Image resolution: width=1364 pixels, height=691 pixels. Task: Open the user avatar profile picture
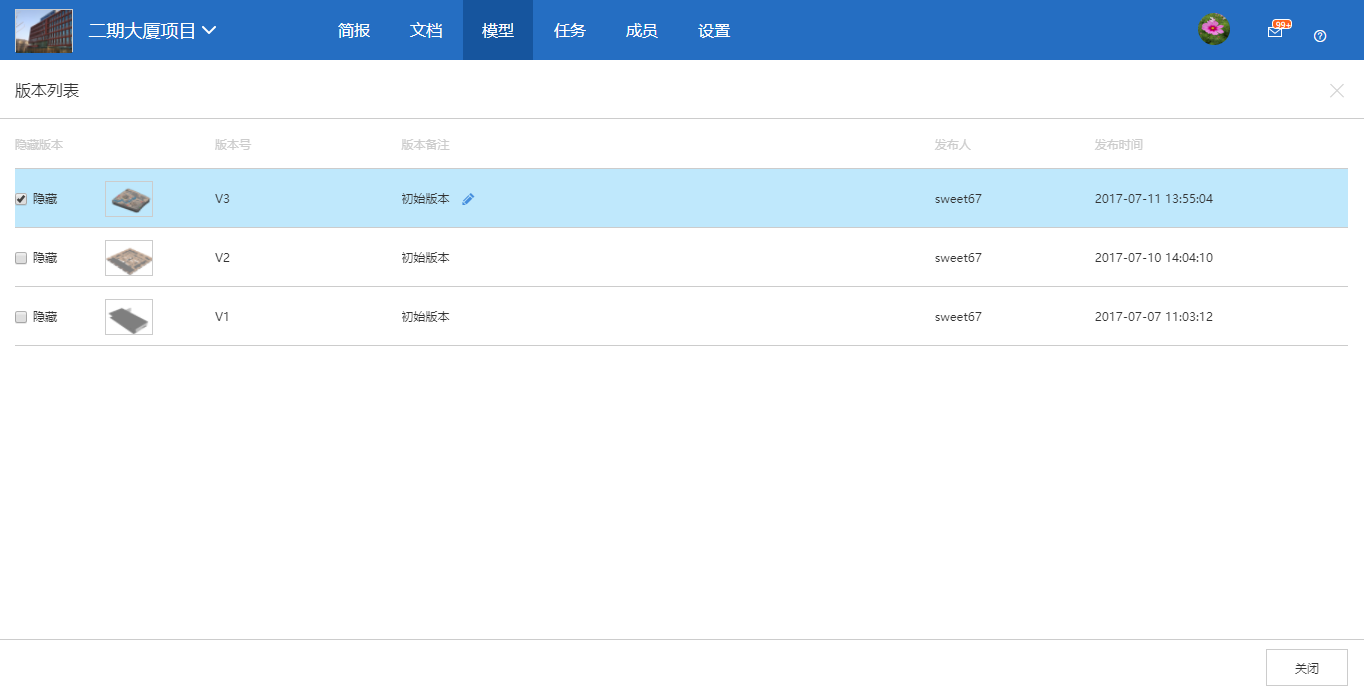[x=1214, y=30]
